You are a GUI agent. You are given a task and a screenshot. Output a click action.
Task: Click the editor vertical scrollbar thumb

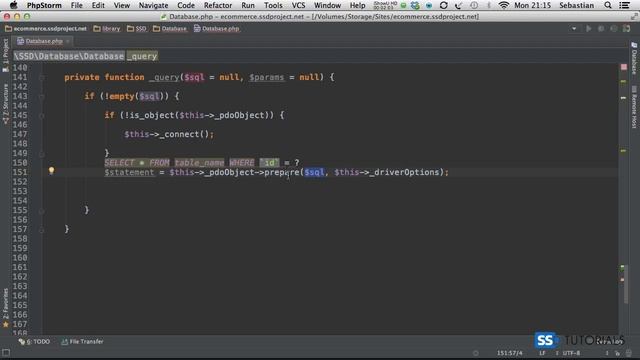coord(626,284)
